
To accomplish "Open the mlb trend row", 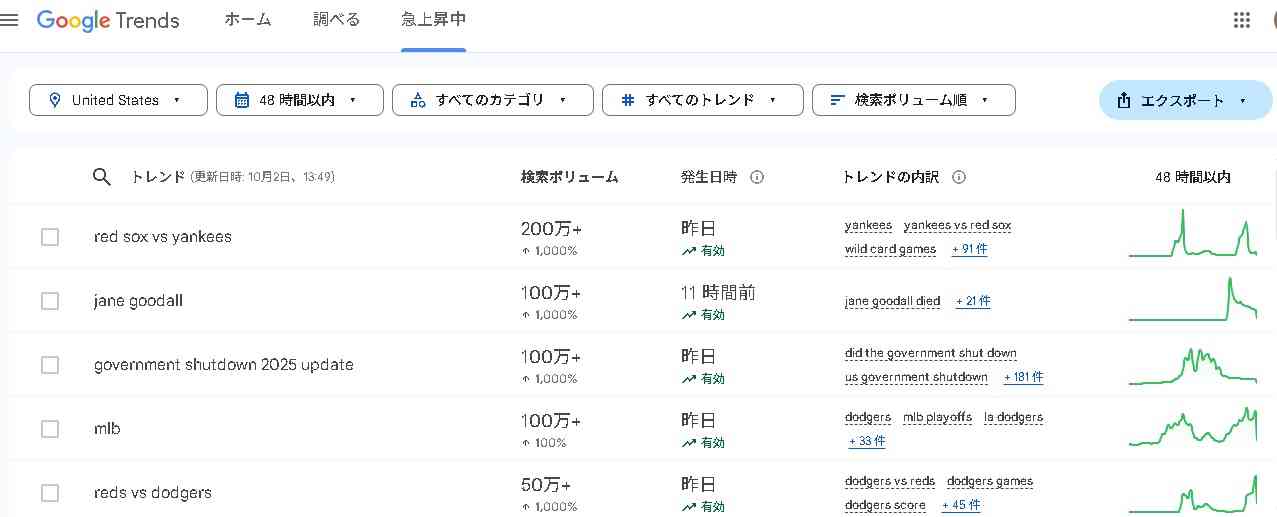I will point(107,429).
